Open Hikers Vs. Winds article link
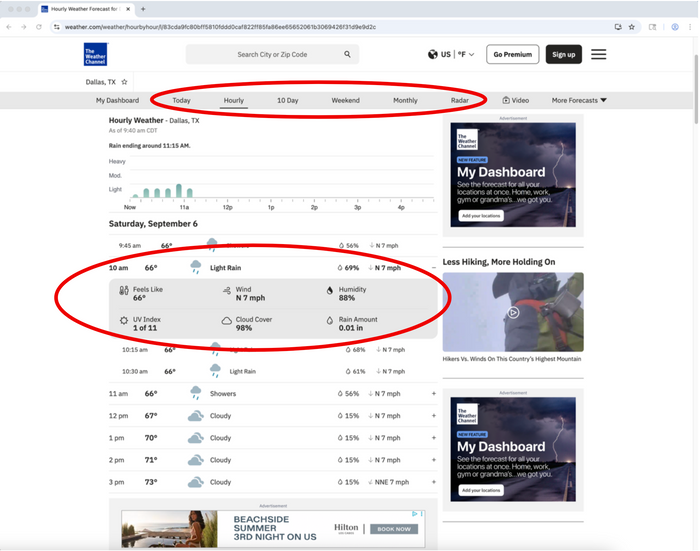Image resolution: width=700 pixels, height=551 pixels. 512,359
